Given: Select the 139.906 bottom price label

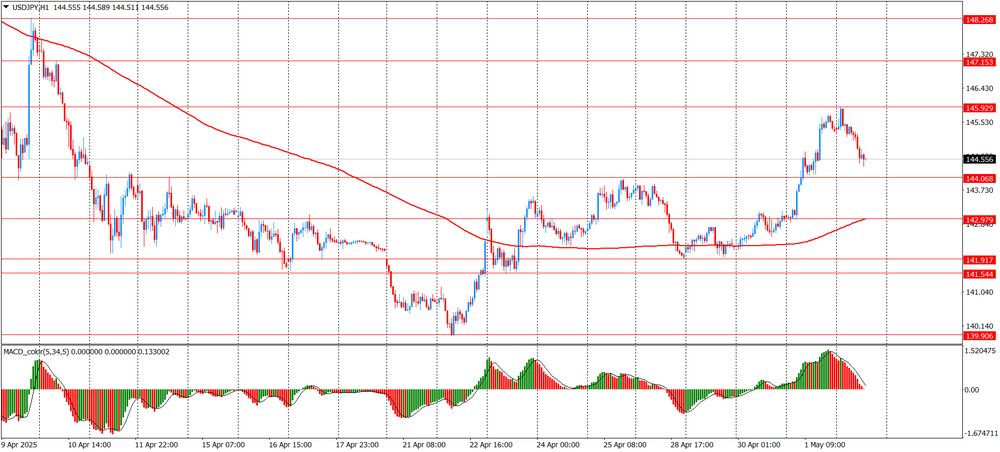Looking at the screenshot, I should (979, 336).
